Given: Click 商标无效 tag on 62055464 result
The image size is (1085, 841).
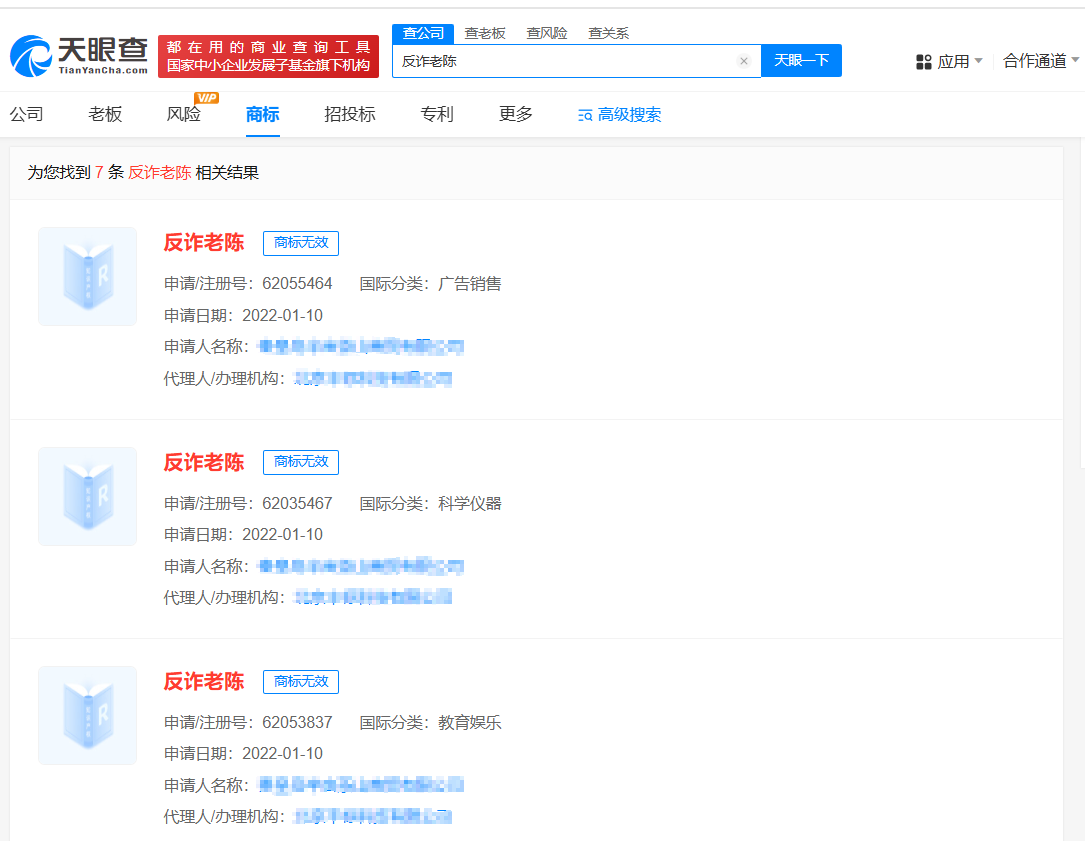Looking at the screenshot, I should (x=301, y=243).
